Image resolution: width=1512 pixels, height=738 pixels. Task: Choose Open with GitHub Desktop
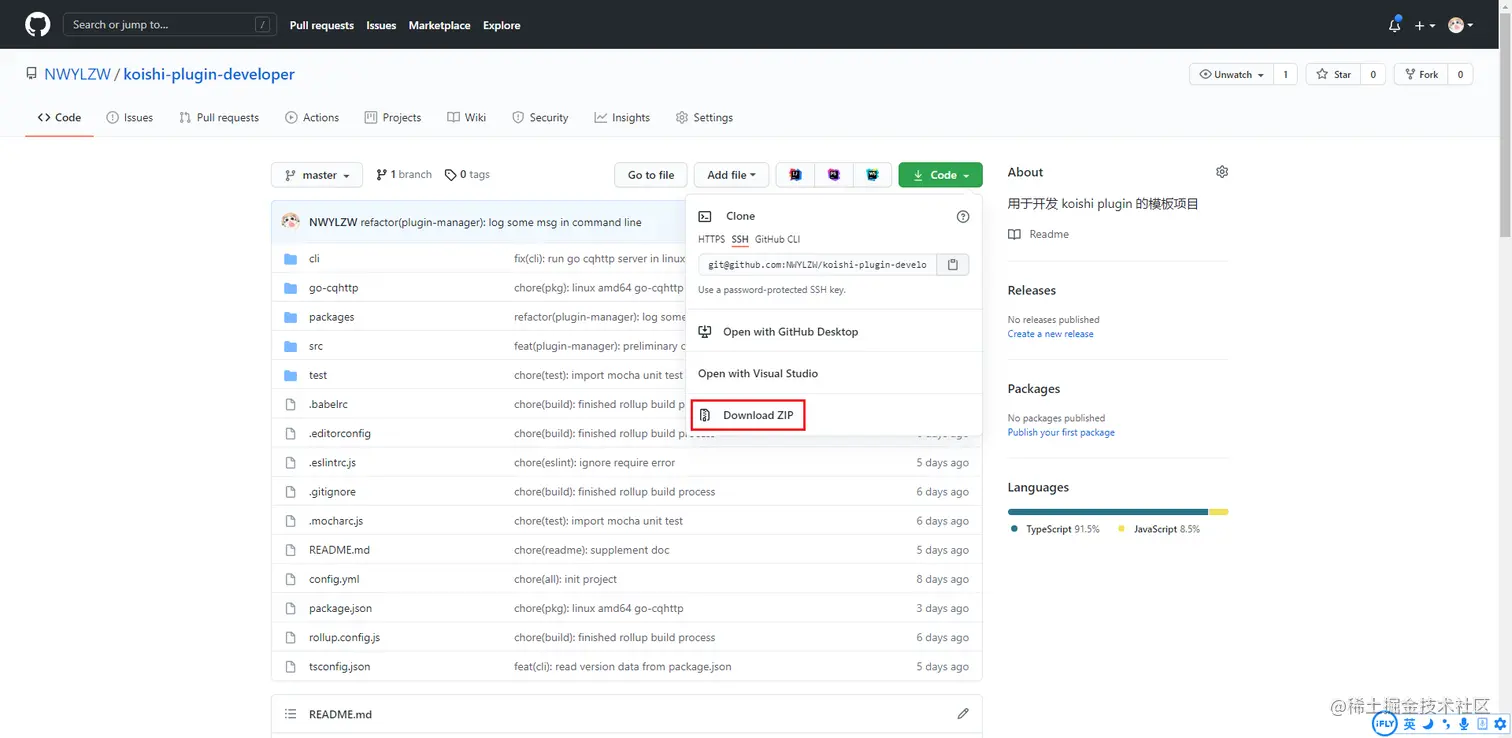click(x=834, y=332)
